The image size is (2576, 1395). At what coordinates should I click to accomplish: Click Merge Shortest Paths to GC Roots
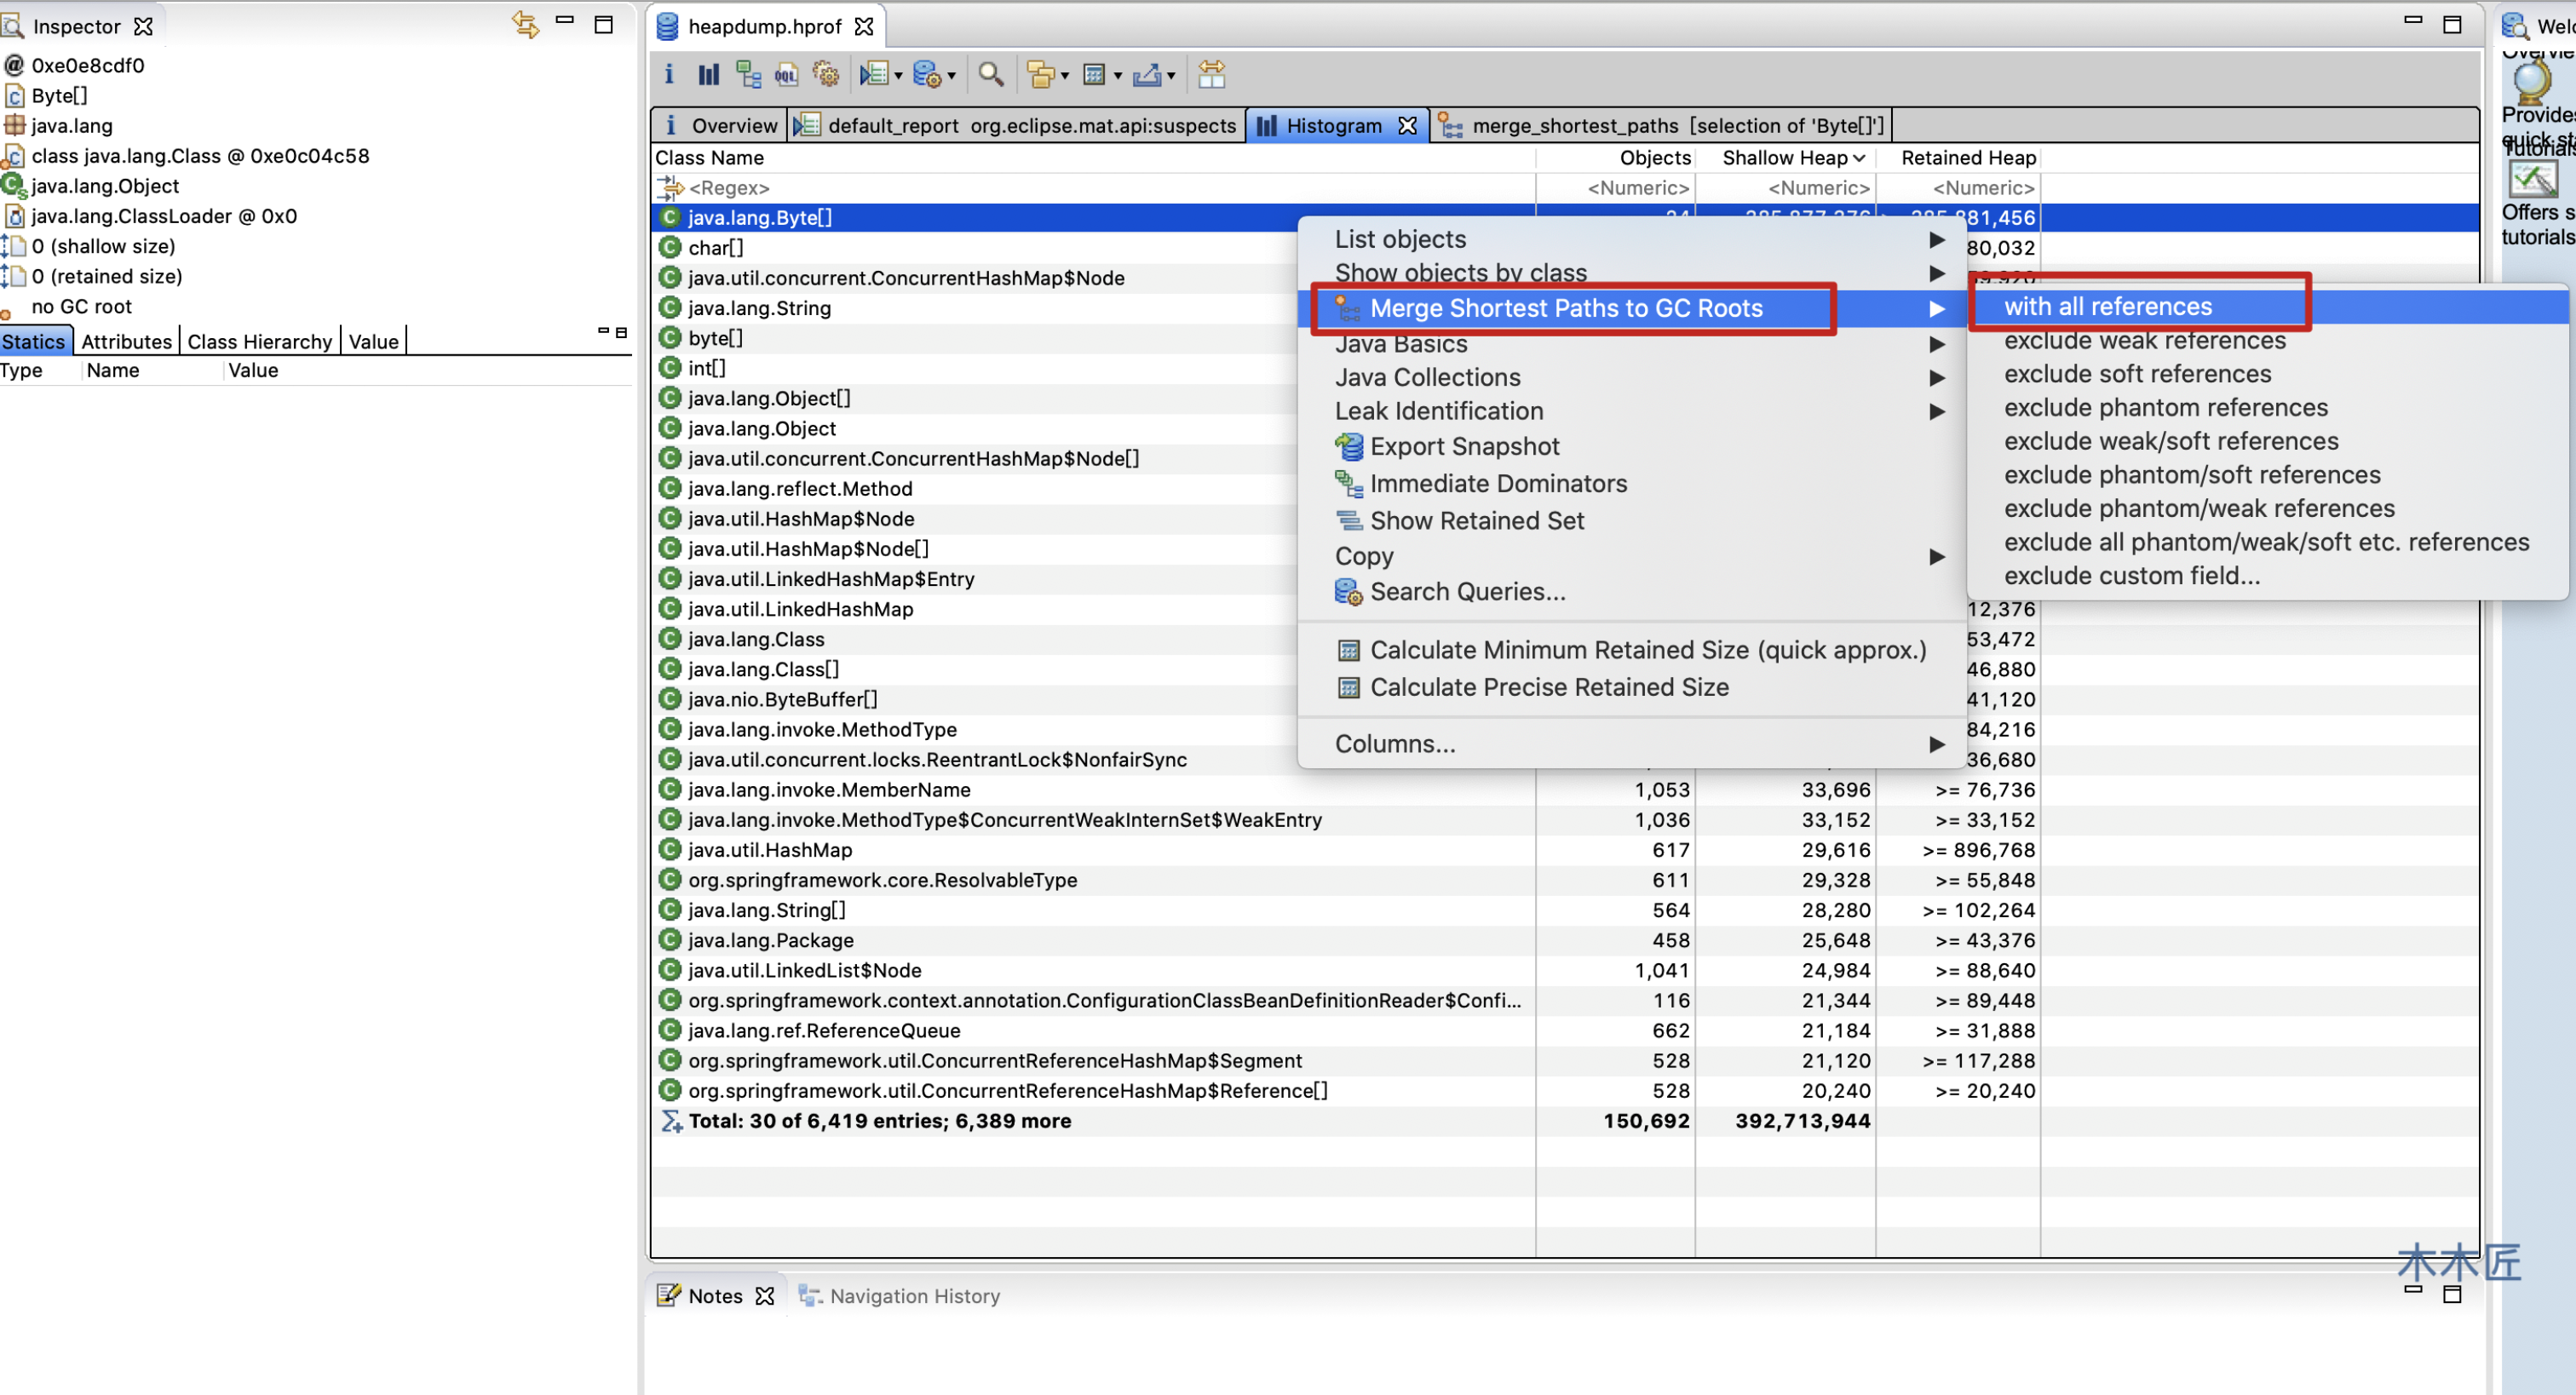click(x=1567, y=307)
